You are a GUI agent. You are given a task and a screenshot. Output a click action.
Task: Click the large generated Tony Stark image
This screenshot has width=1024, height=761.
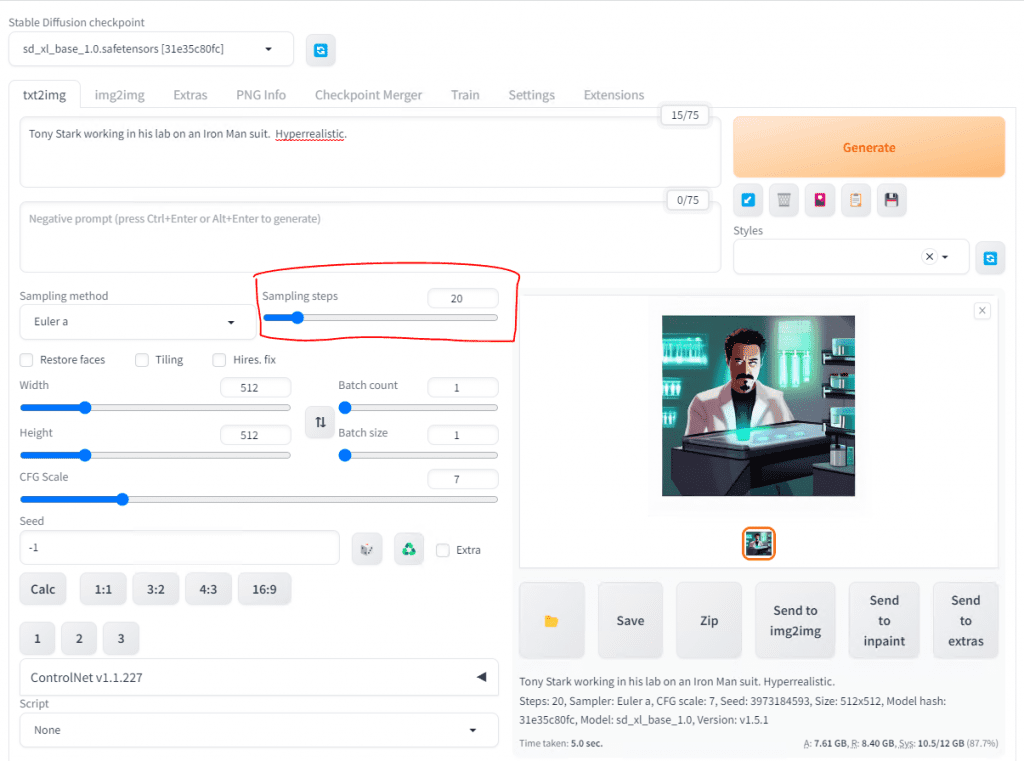coord(758,406)
